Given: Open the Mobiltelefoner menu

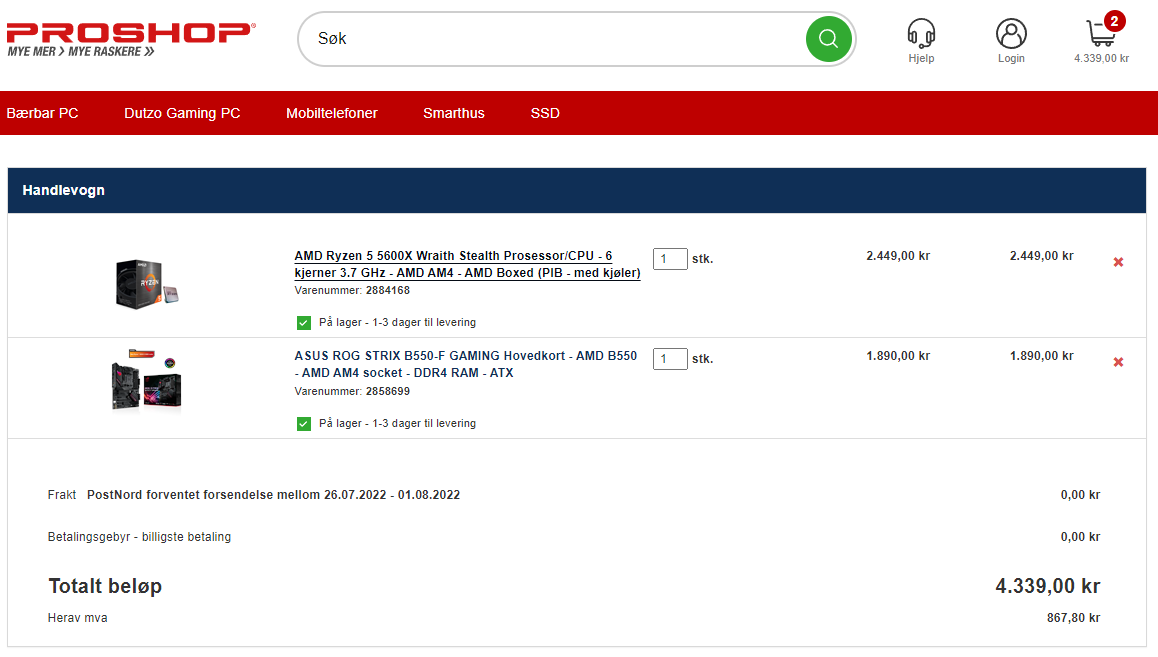Looking at the screenshot, I should pos(332,113).
